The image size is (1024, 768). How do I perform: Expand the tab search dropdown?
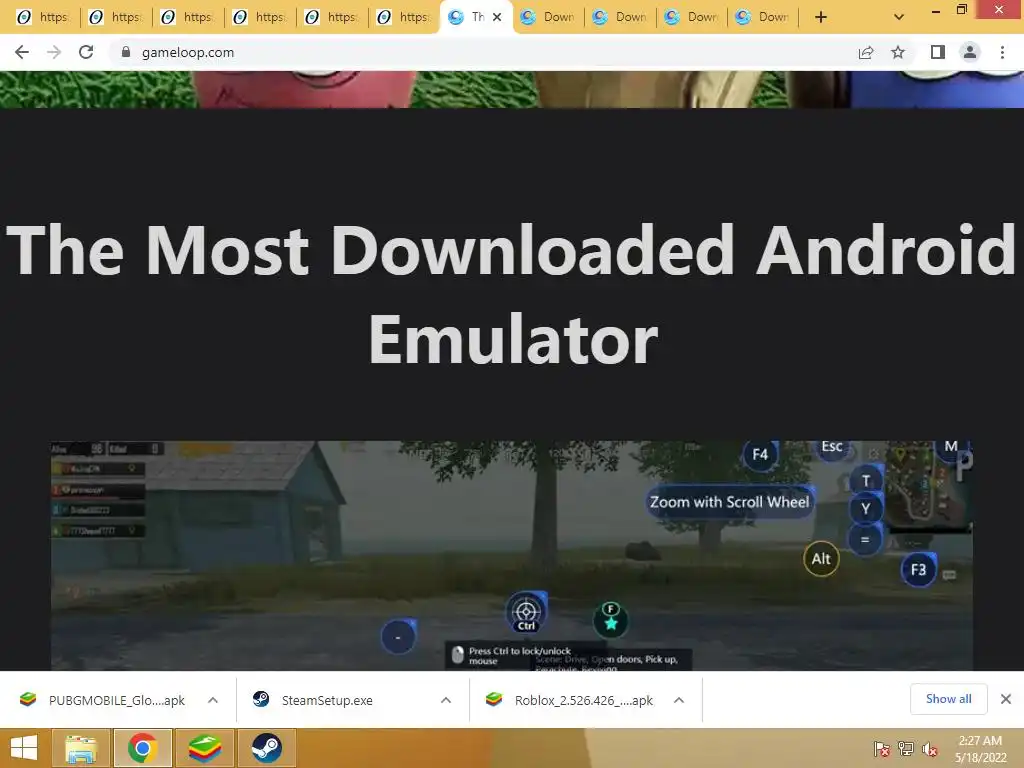899,18
